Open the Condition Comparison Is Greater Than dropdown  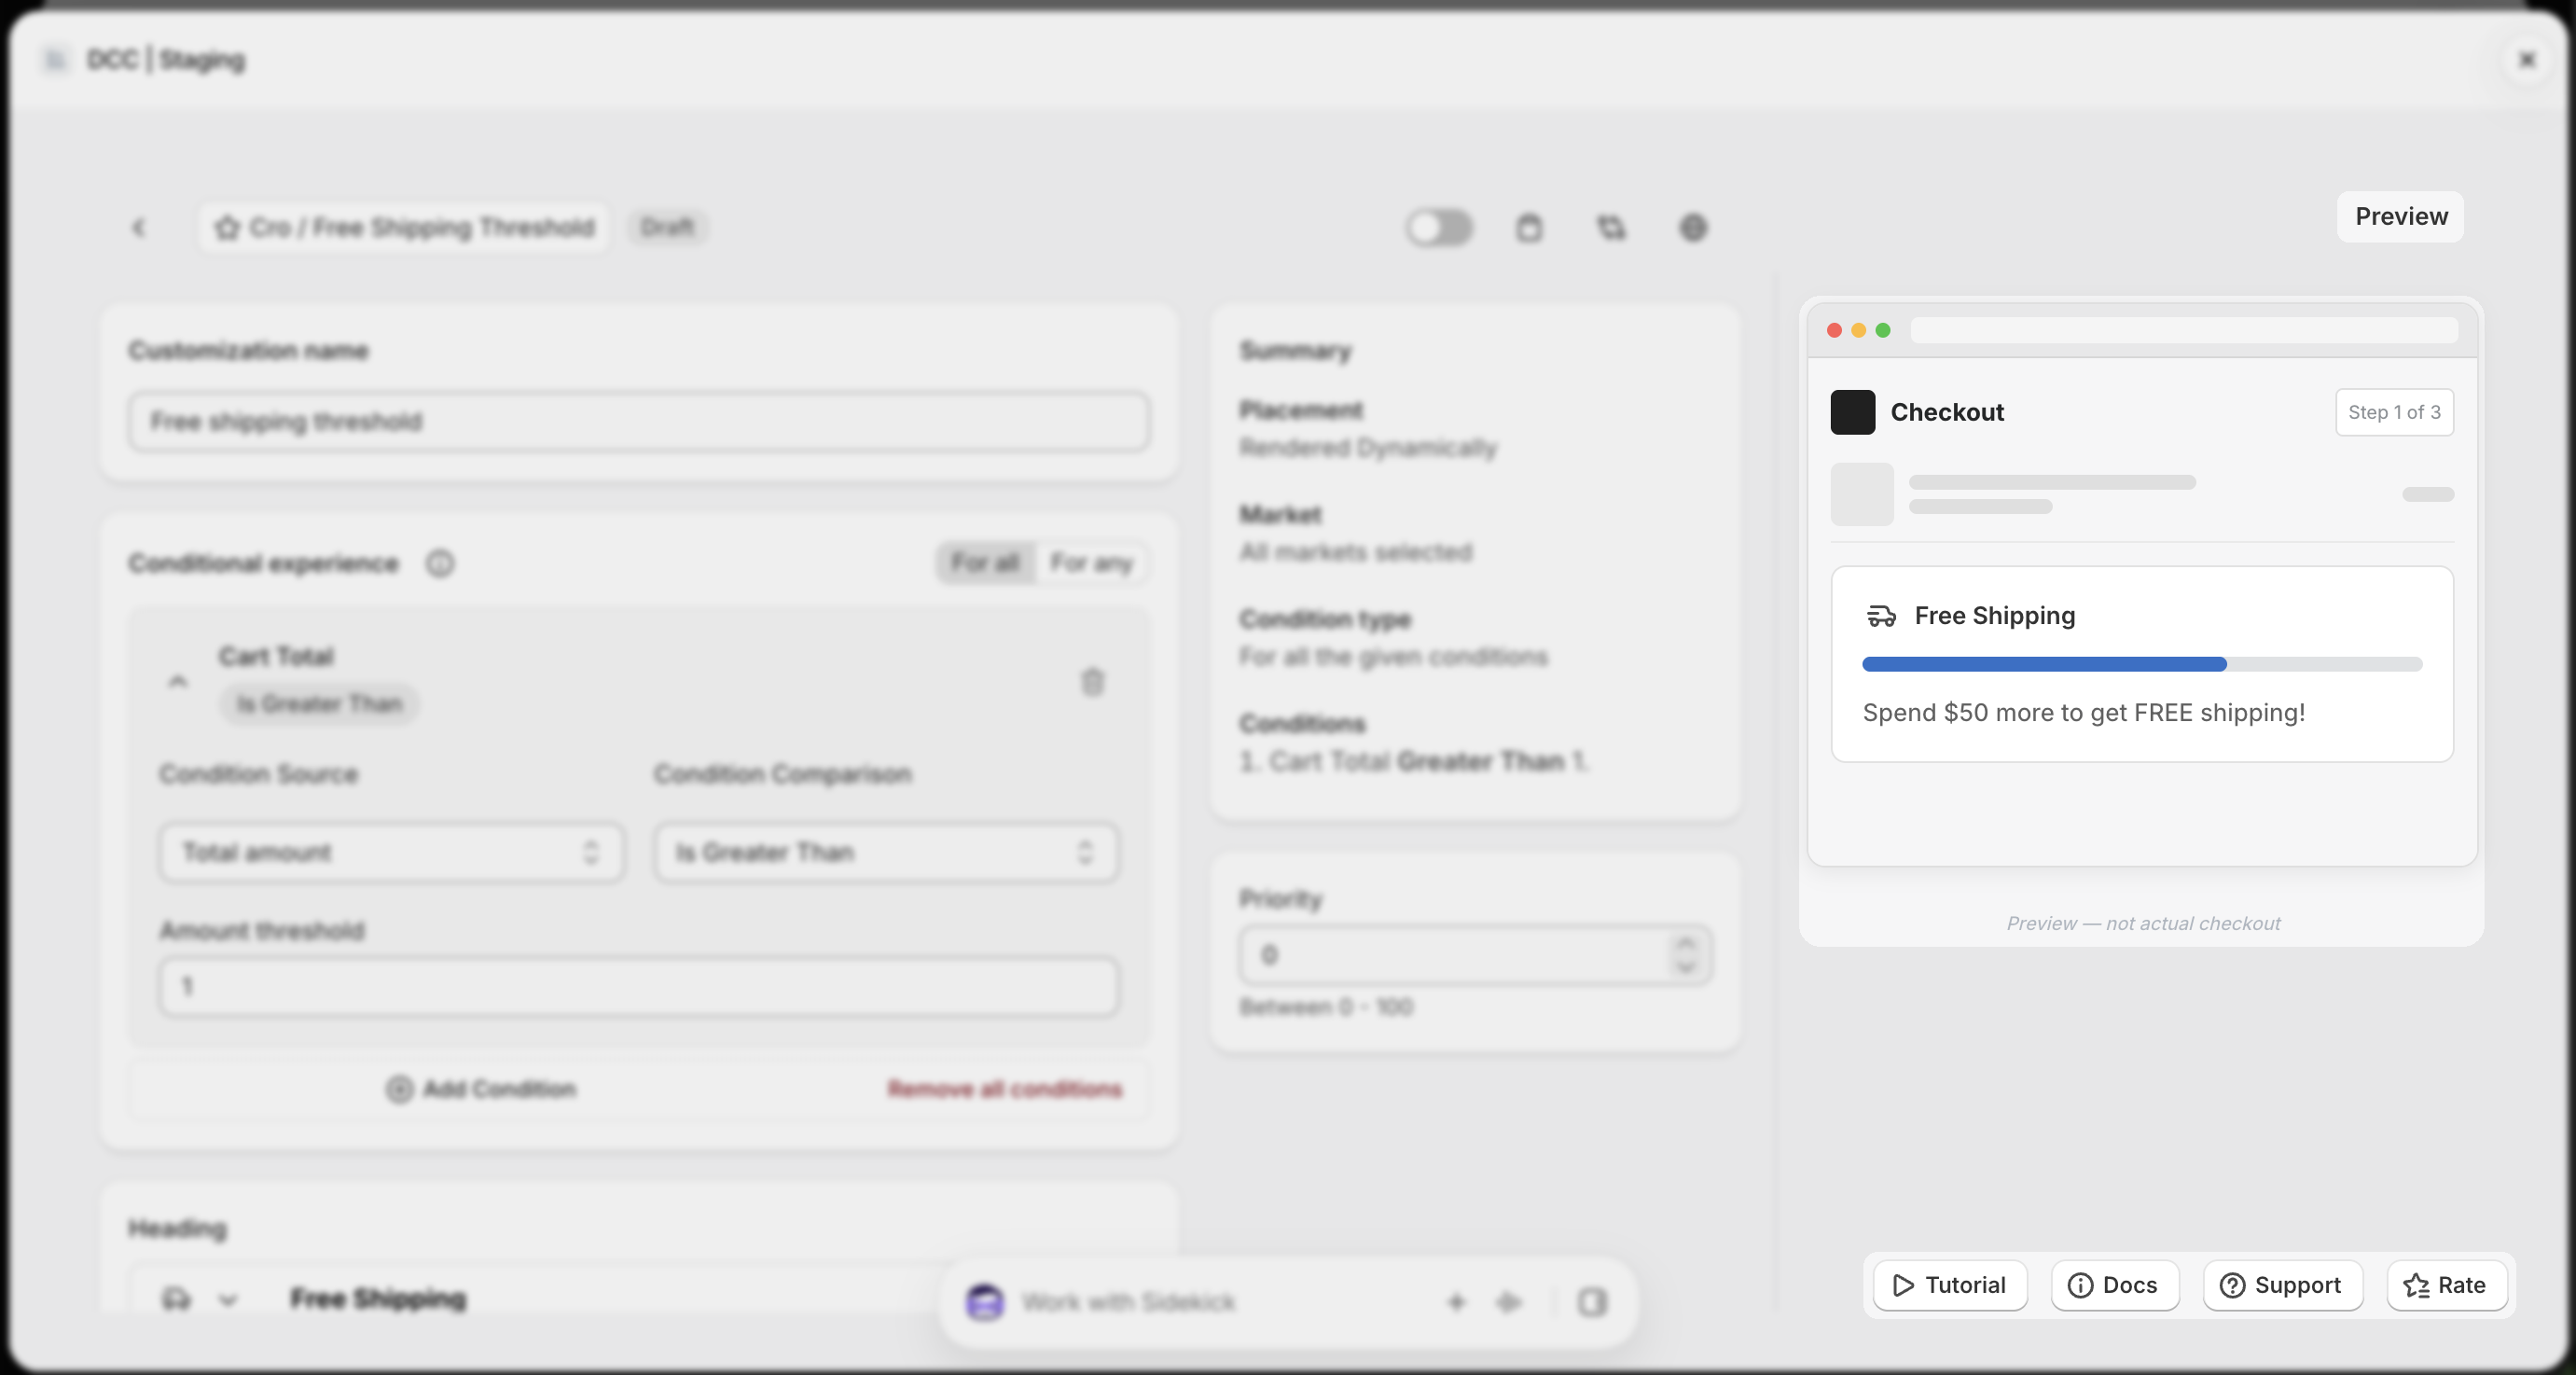(x=886, y=852)
